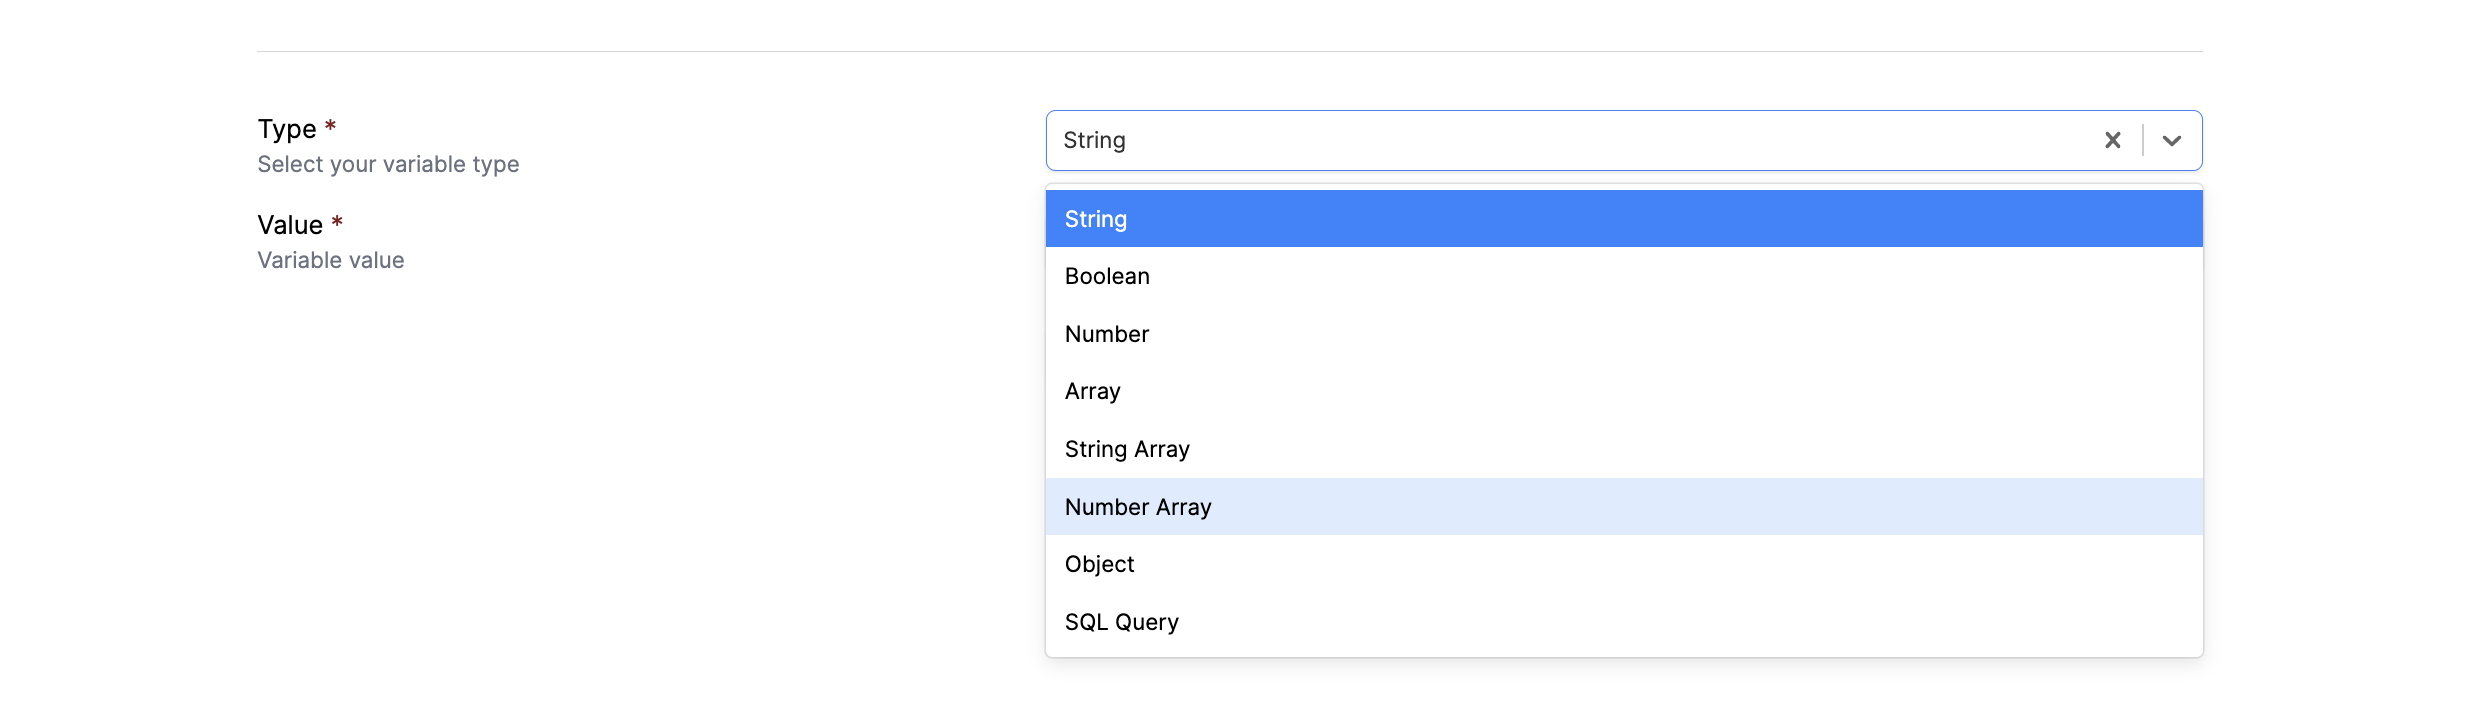2488x712 pixels.
Task: Choose Boolean from the type list
Action: pyautogui.click(x=1624, y=276)
